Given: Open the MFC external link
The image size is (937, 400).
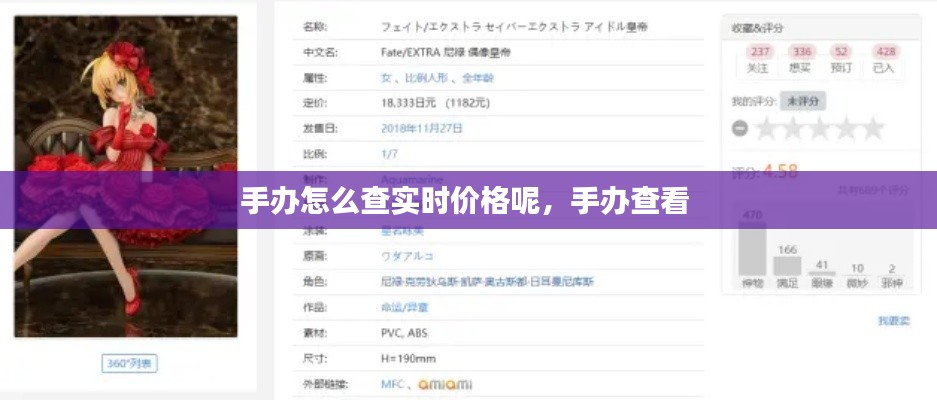Looking at the screenshot, I should (391, 384).
